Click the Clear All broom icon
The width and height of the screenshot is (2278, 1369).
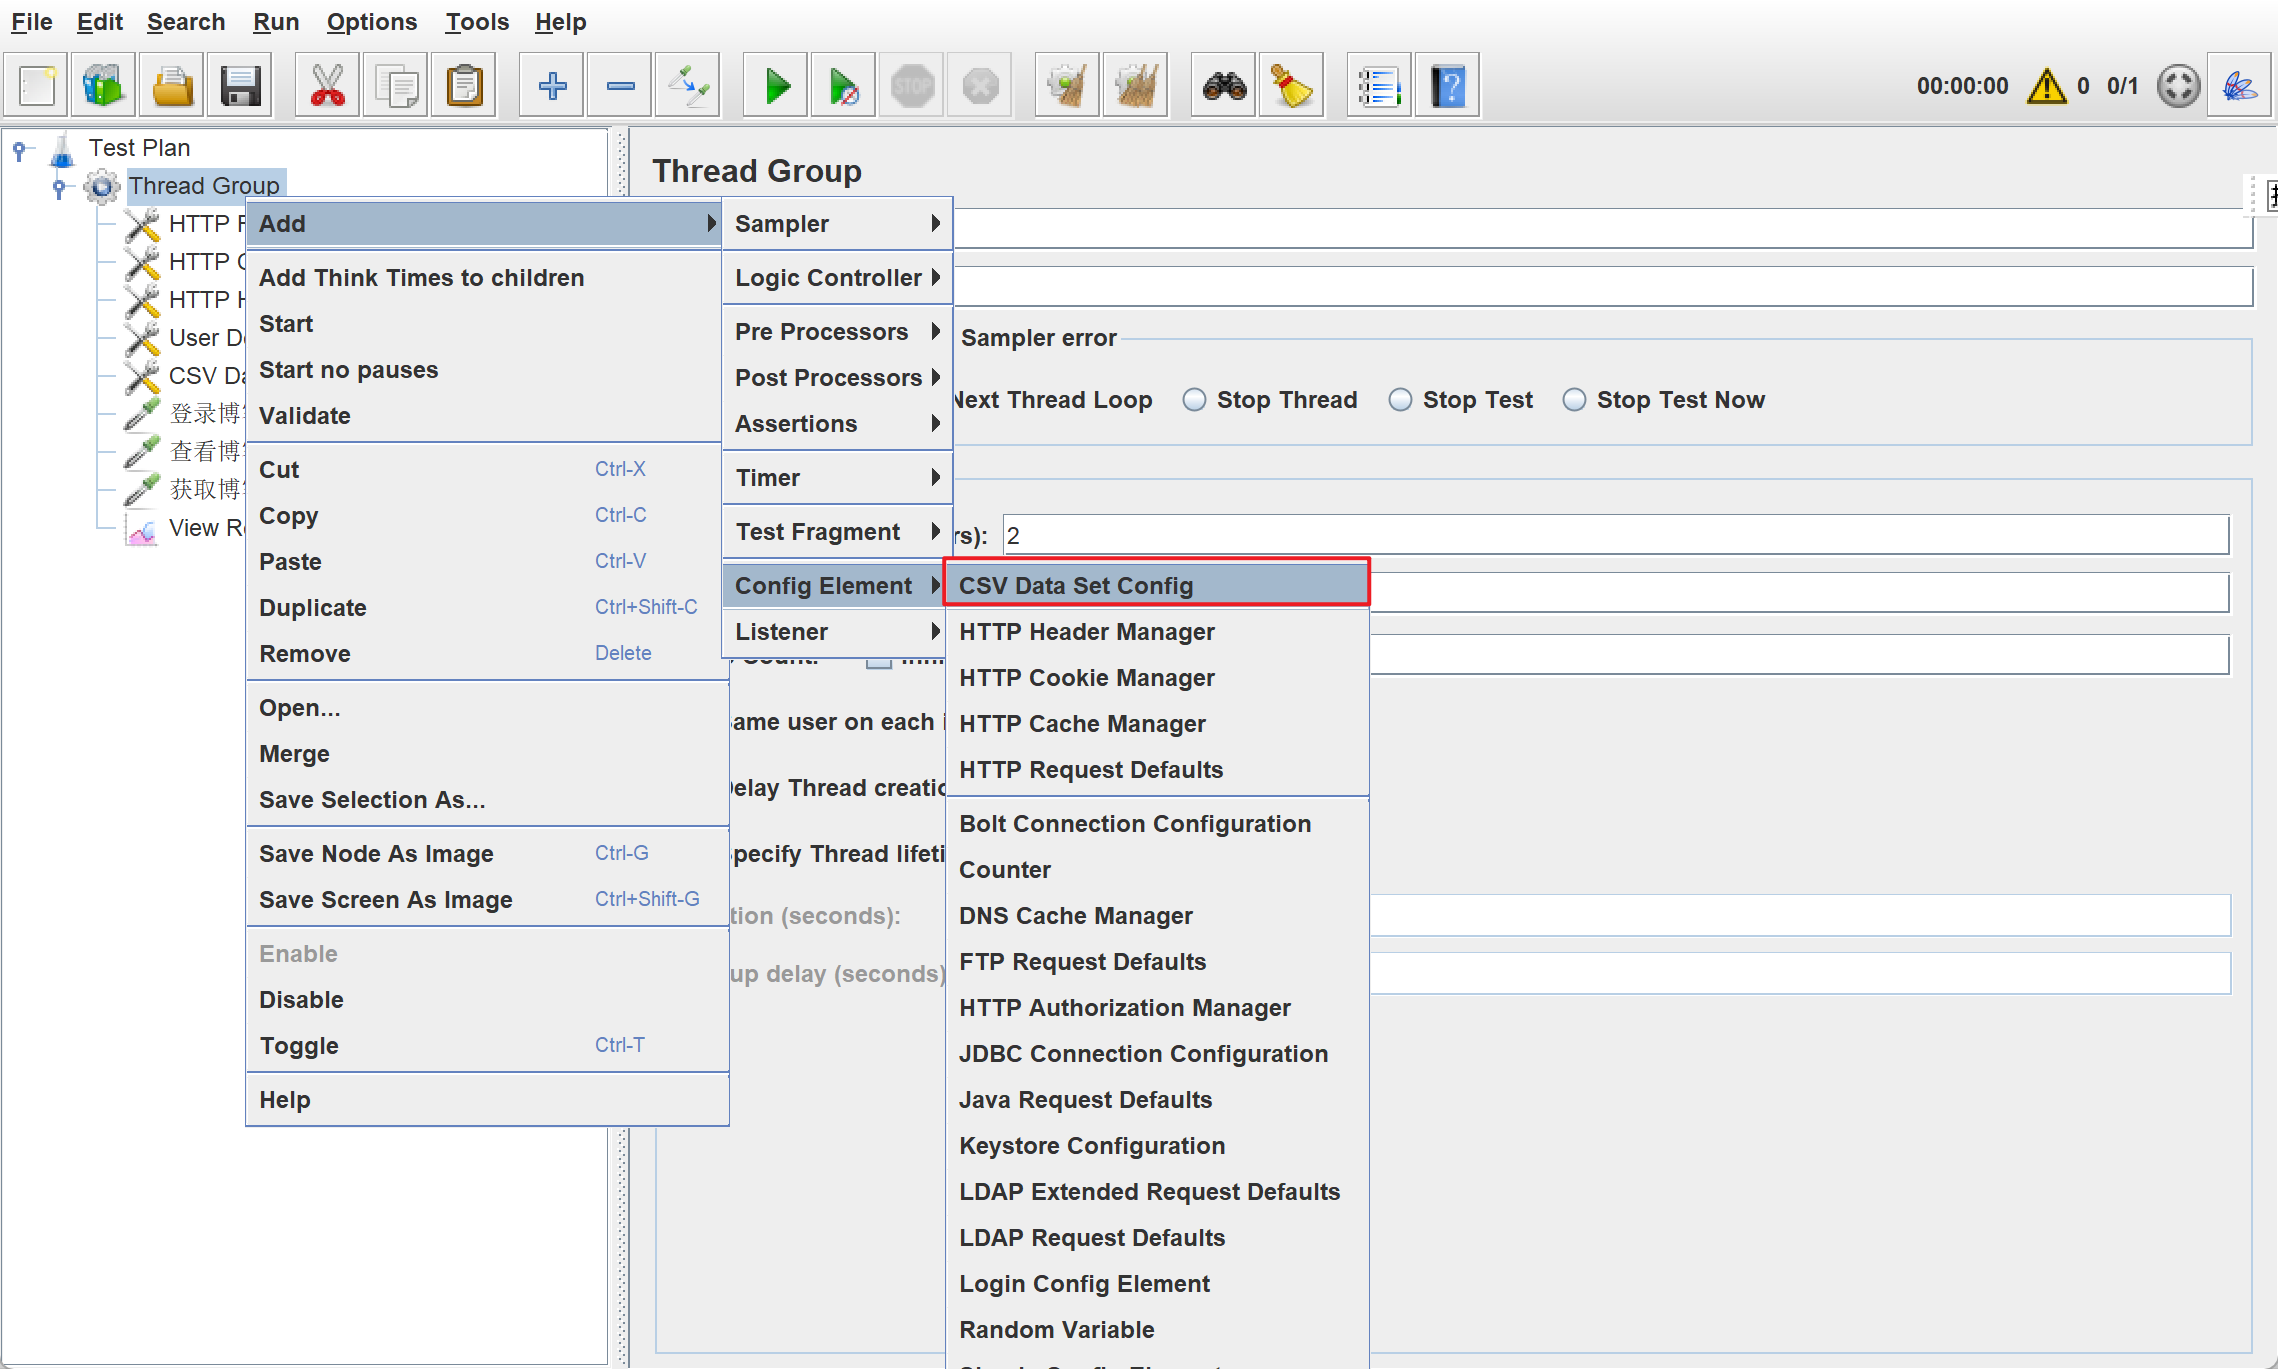[x=1135, y=86]
